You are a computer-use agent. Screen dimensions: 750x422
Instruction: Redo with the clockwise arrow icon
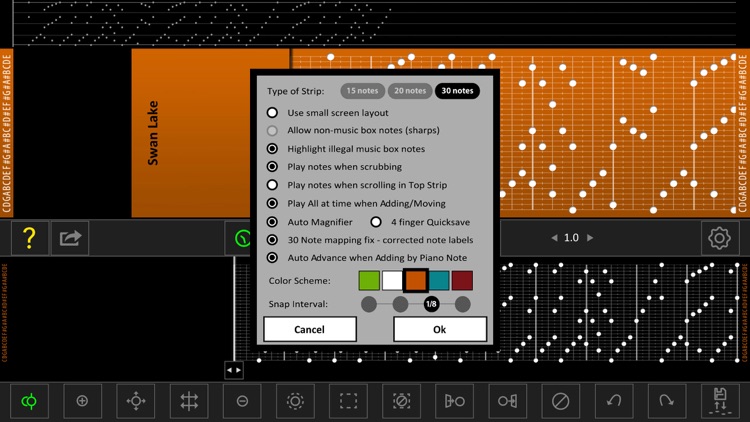667,401
